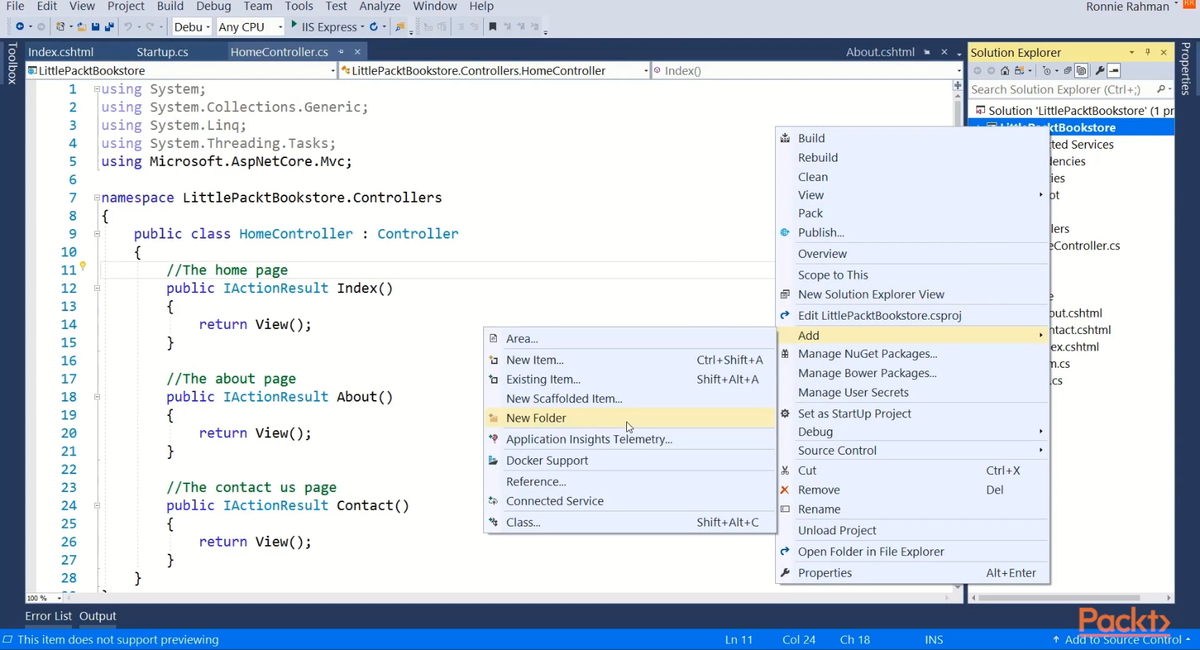Select New Folder in the Add submenu
The image size is (1200, 650).
click(630, 418)
